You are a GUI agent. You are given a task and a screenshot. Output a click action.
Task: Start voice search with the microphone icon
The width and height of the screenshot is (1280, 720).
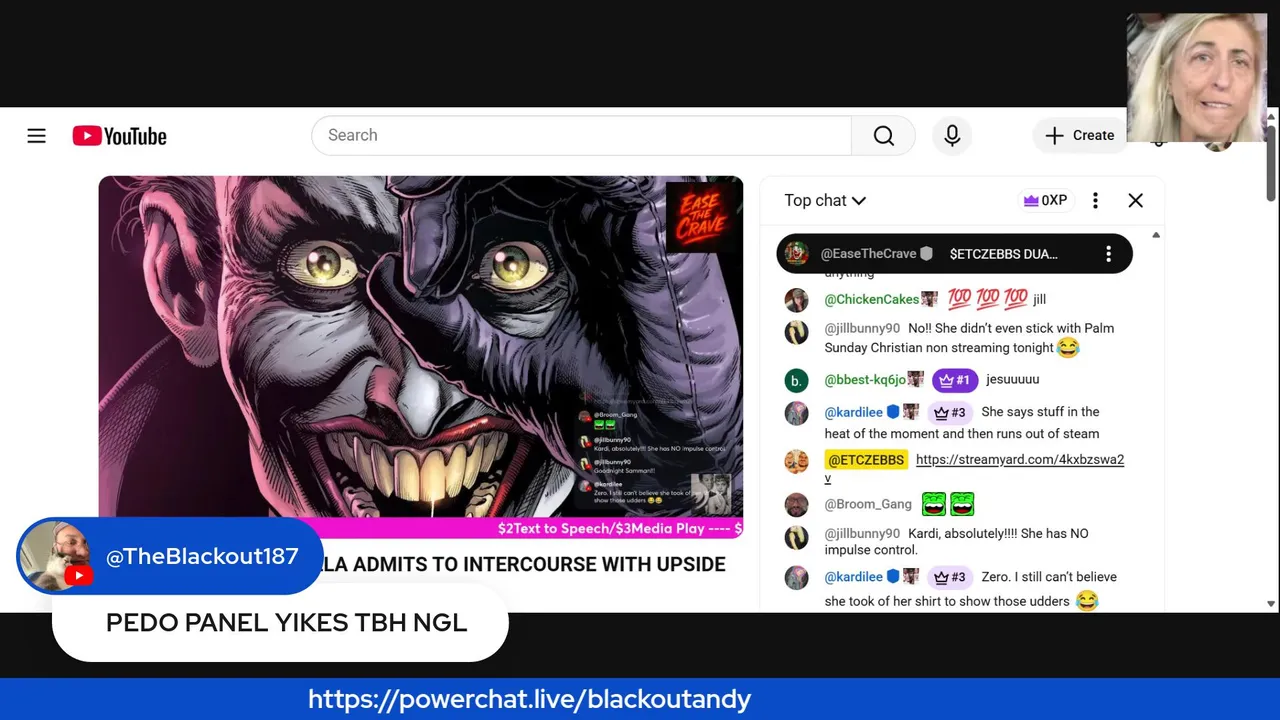(952, 136)
